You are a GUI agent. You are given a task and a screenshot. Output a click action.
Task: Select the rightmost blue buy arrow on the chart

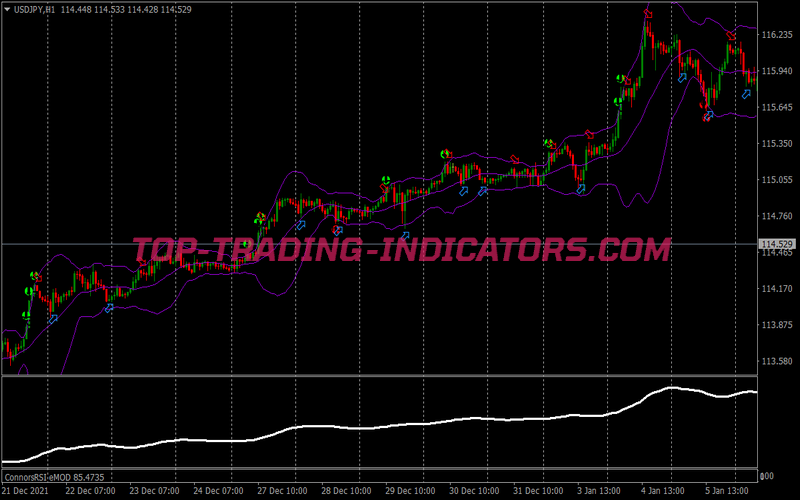746,94
